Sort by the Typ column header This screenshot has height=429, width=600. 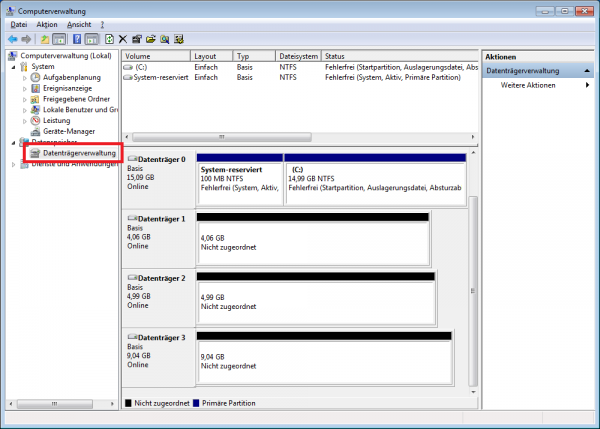[x=254, y=56]
